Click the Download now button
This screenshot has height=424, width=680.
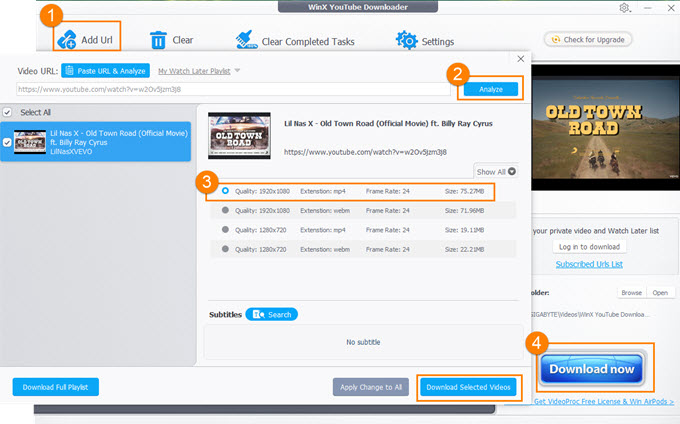(x=592, y=369)
